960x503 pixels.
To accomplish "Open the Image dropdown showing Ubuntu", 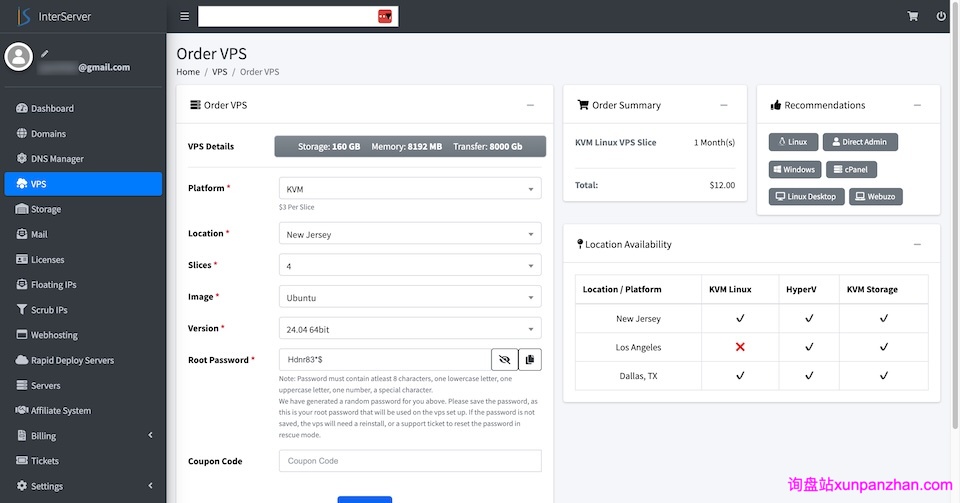I will 409,297.
